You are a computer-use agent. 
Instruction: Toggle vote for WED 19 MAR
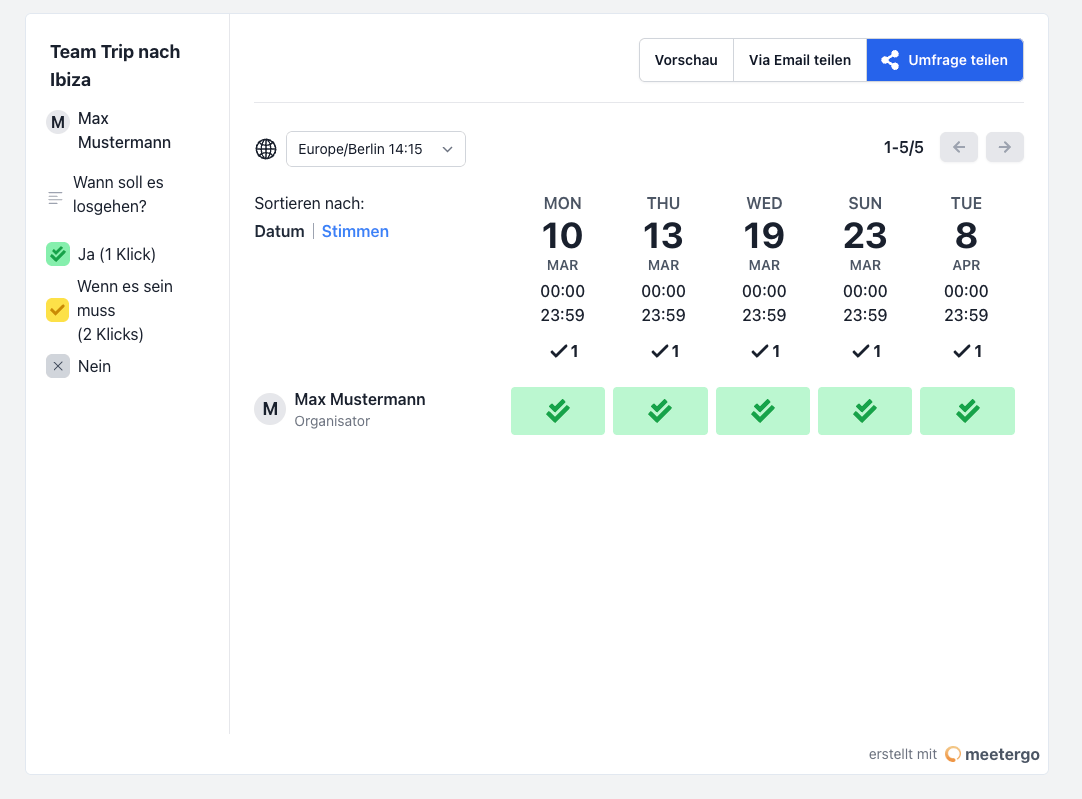click(763, 411)
